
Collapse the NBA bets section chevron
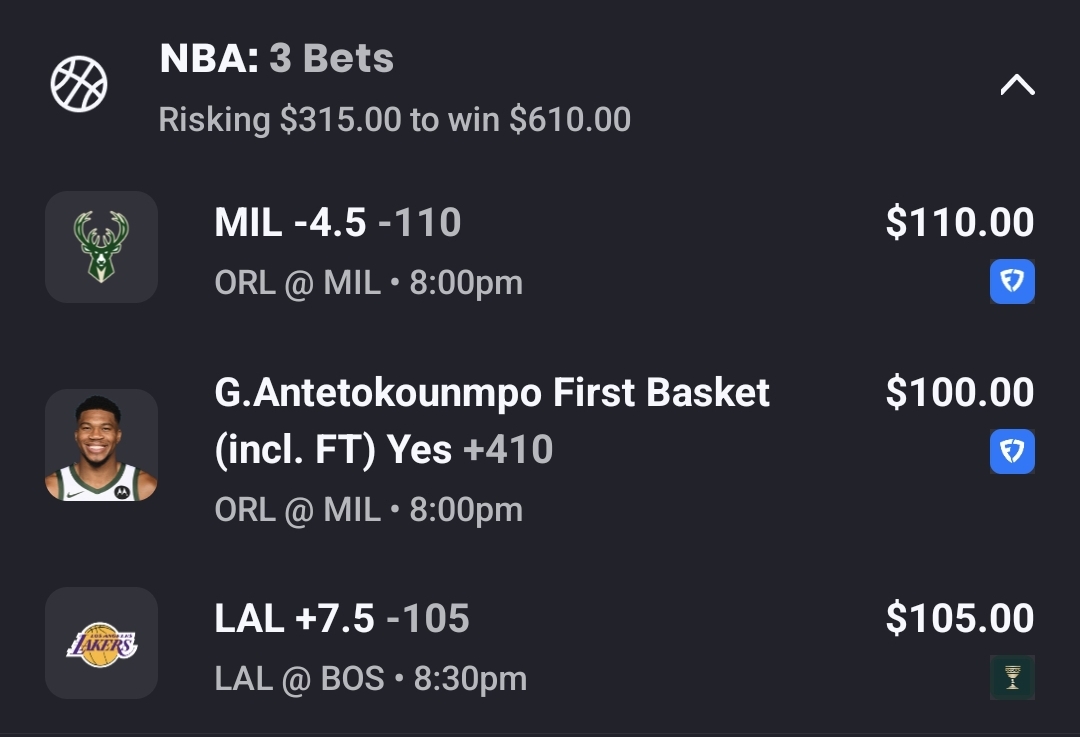coord(1017,85)
